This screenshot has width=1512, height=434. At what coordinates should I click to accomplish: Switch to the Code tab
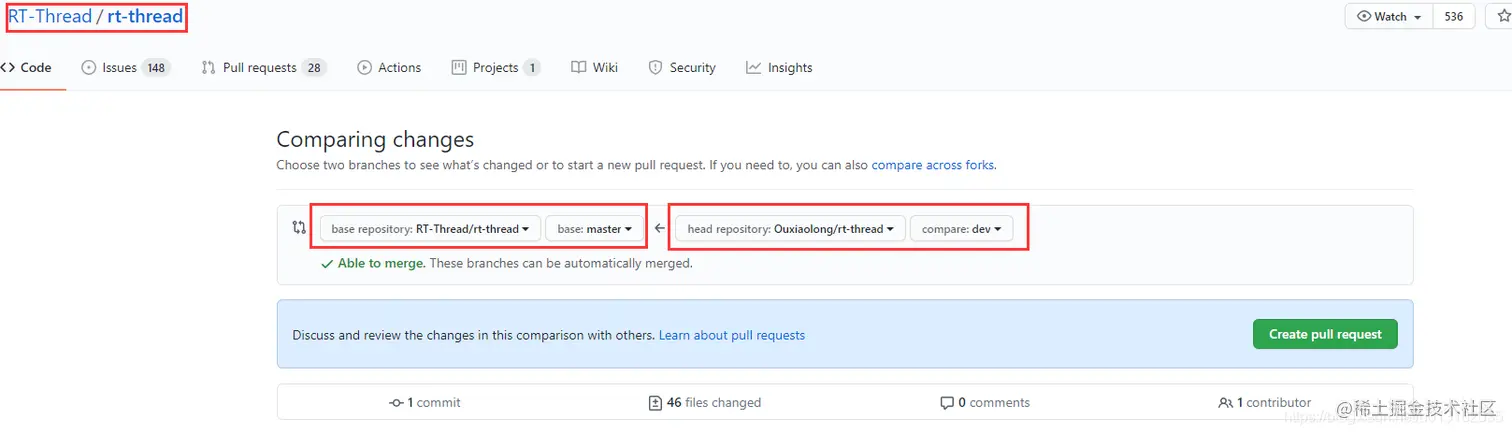click(26, 67)
